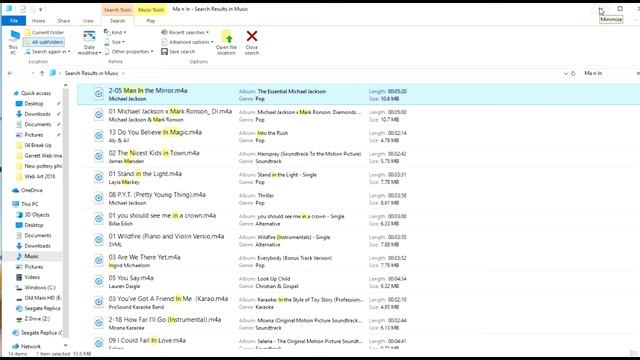
Task: Switch to the Share ribbon tab
Action: (x=64, y=21)
